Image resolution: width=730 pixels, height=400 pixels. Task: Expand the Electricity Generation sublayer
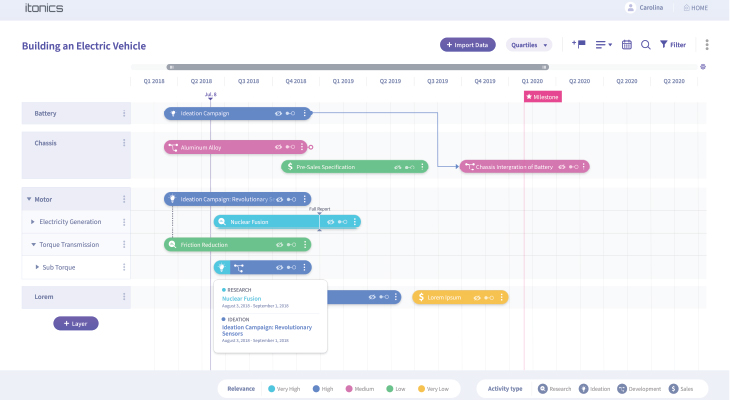tap(33, 222)
